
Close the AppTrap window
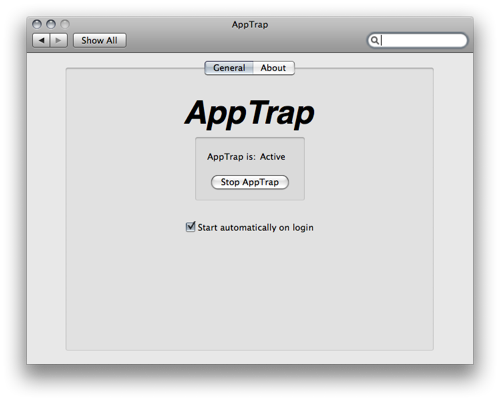tap(37, 24)
